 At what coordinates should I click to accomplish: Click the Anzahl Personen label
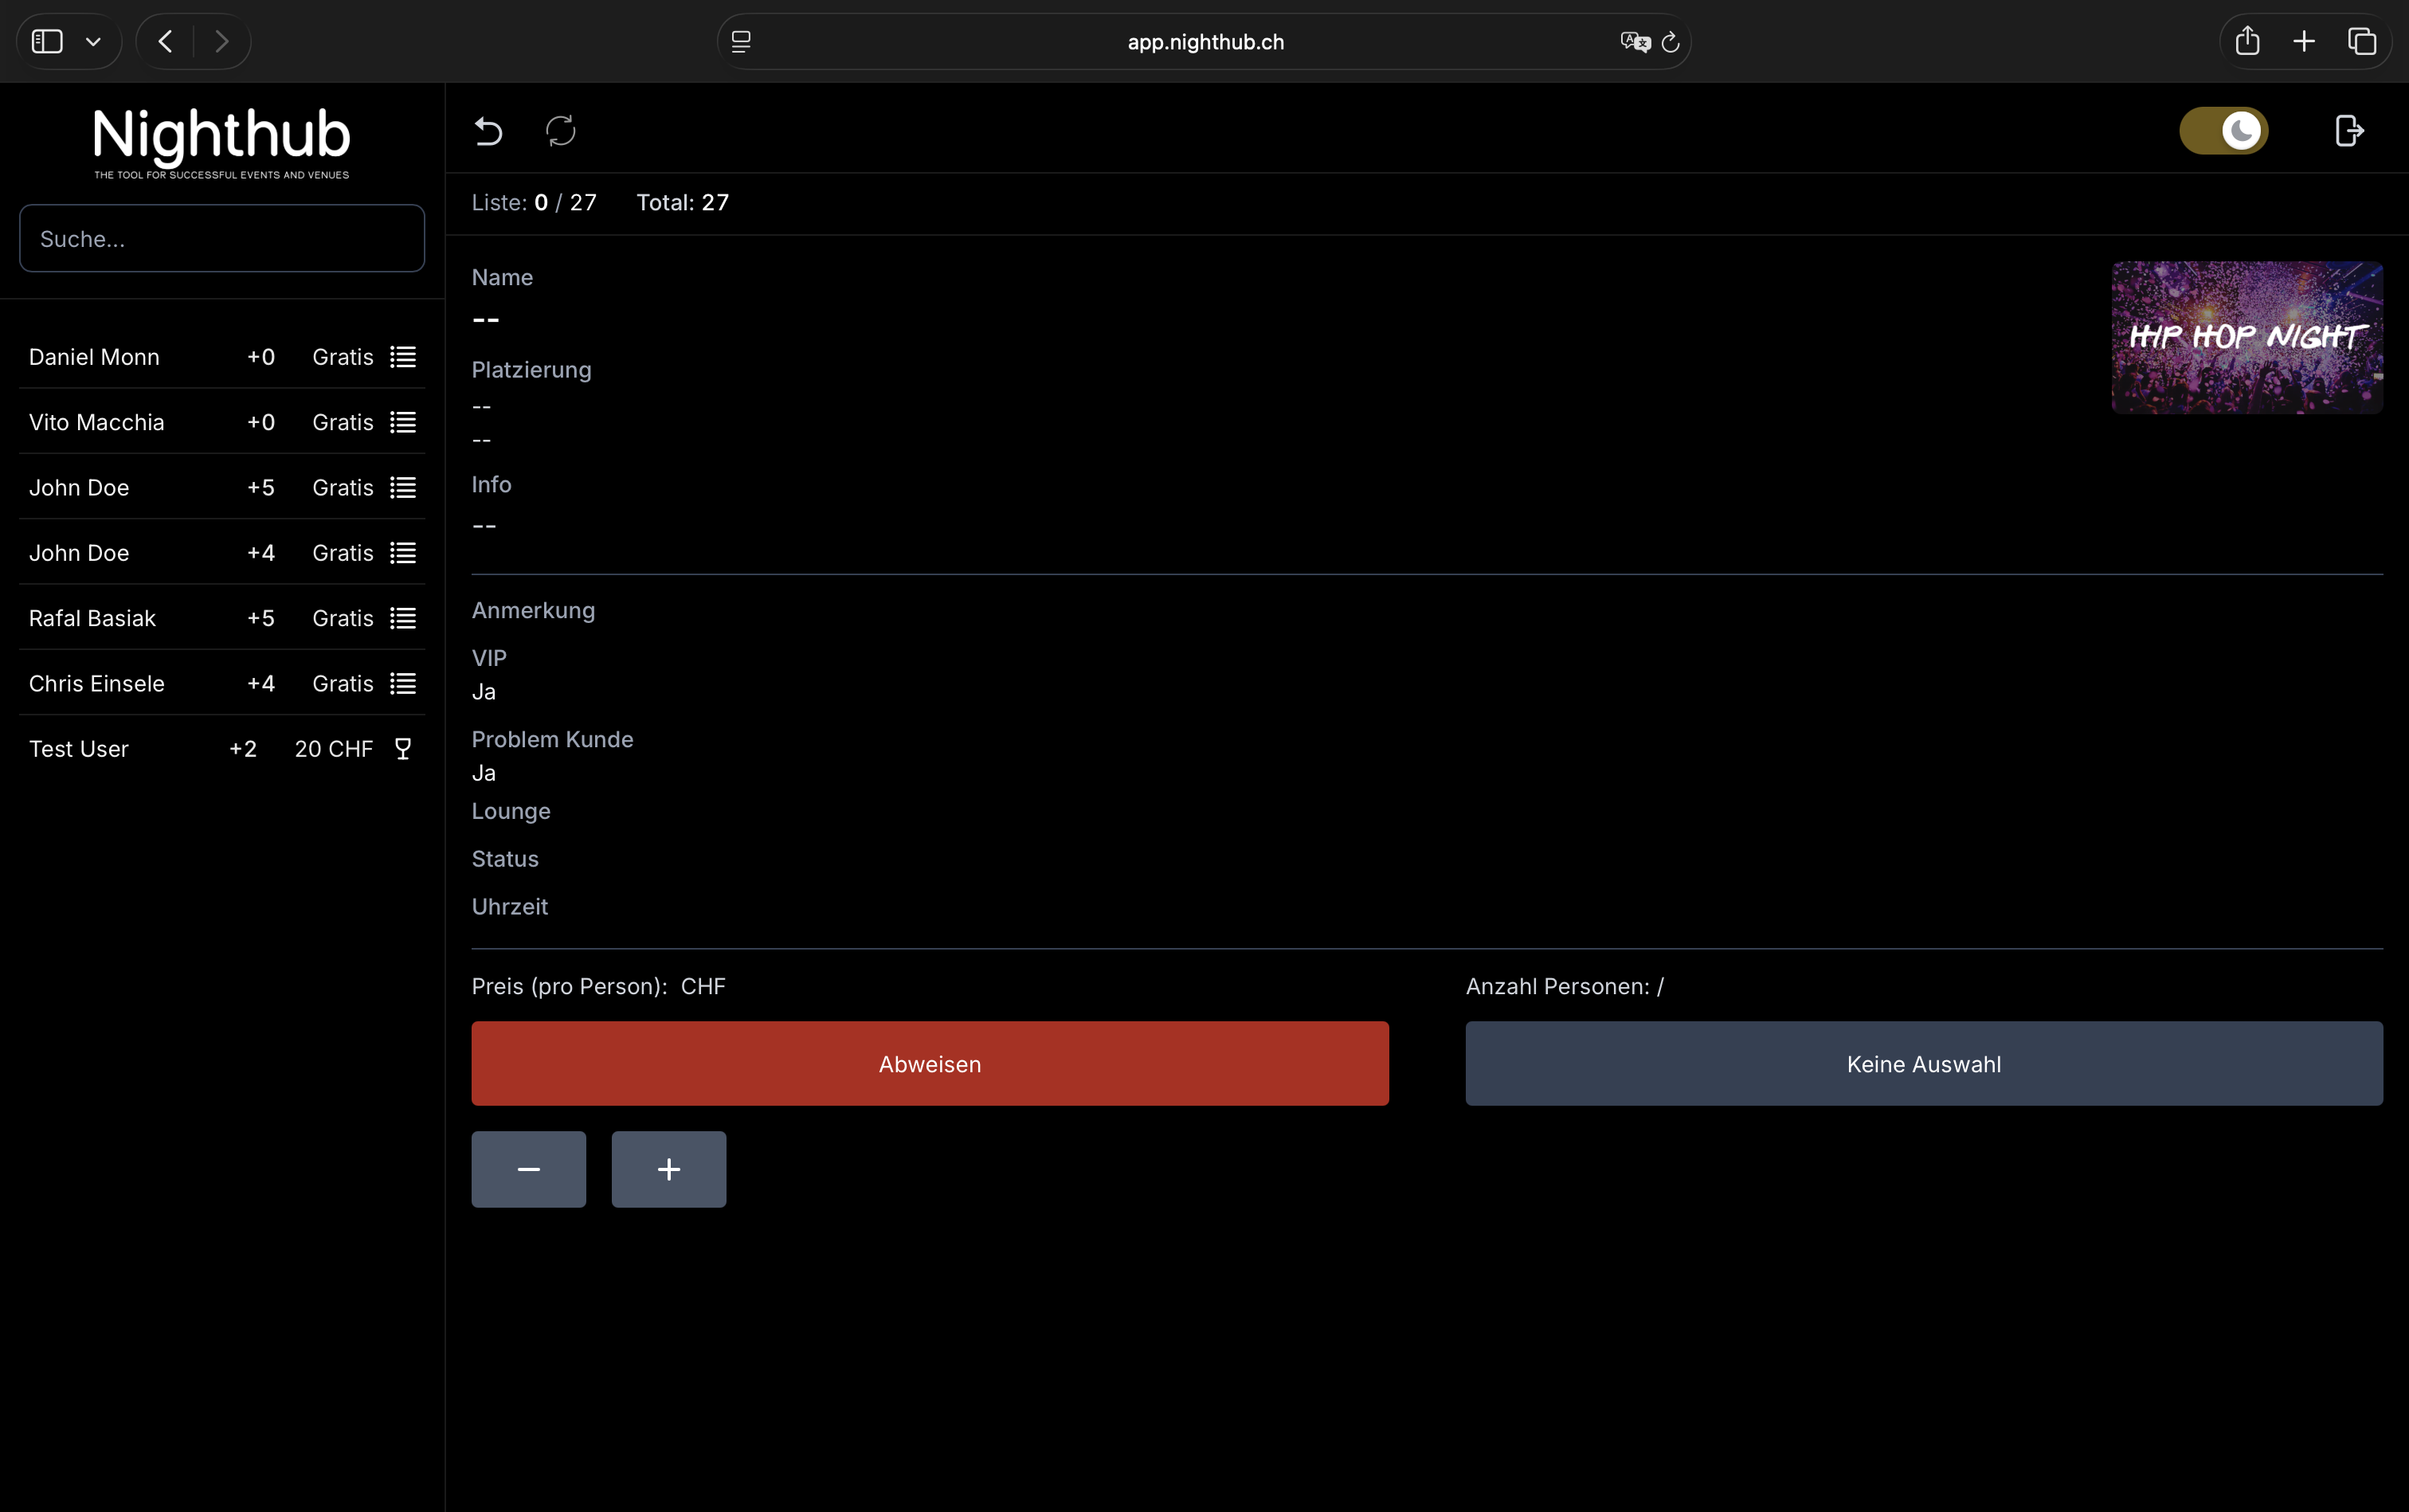pyautogui.click(x=1557, y=986)
